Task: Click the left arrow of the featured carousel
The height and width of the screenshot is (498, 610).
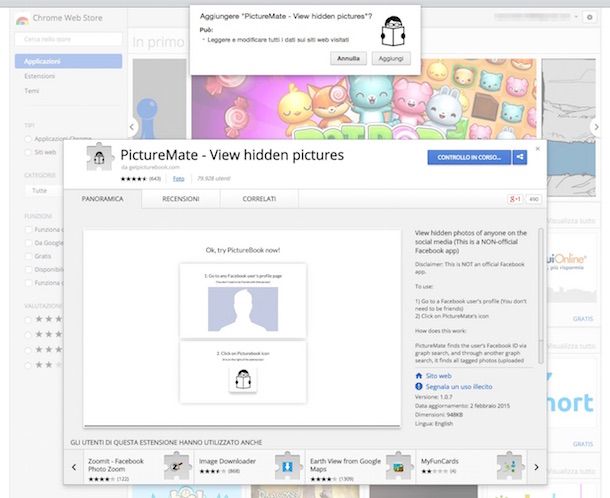Action: [132, 127]
